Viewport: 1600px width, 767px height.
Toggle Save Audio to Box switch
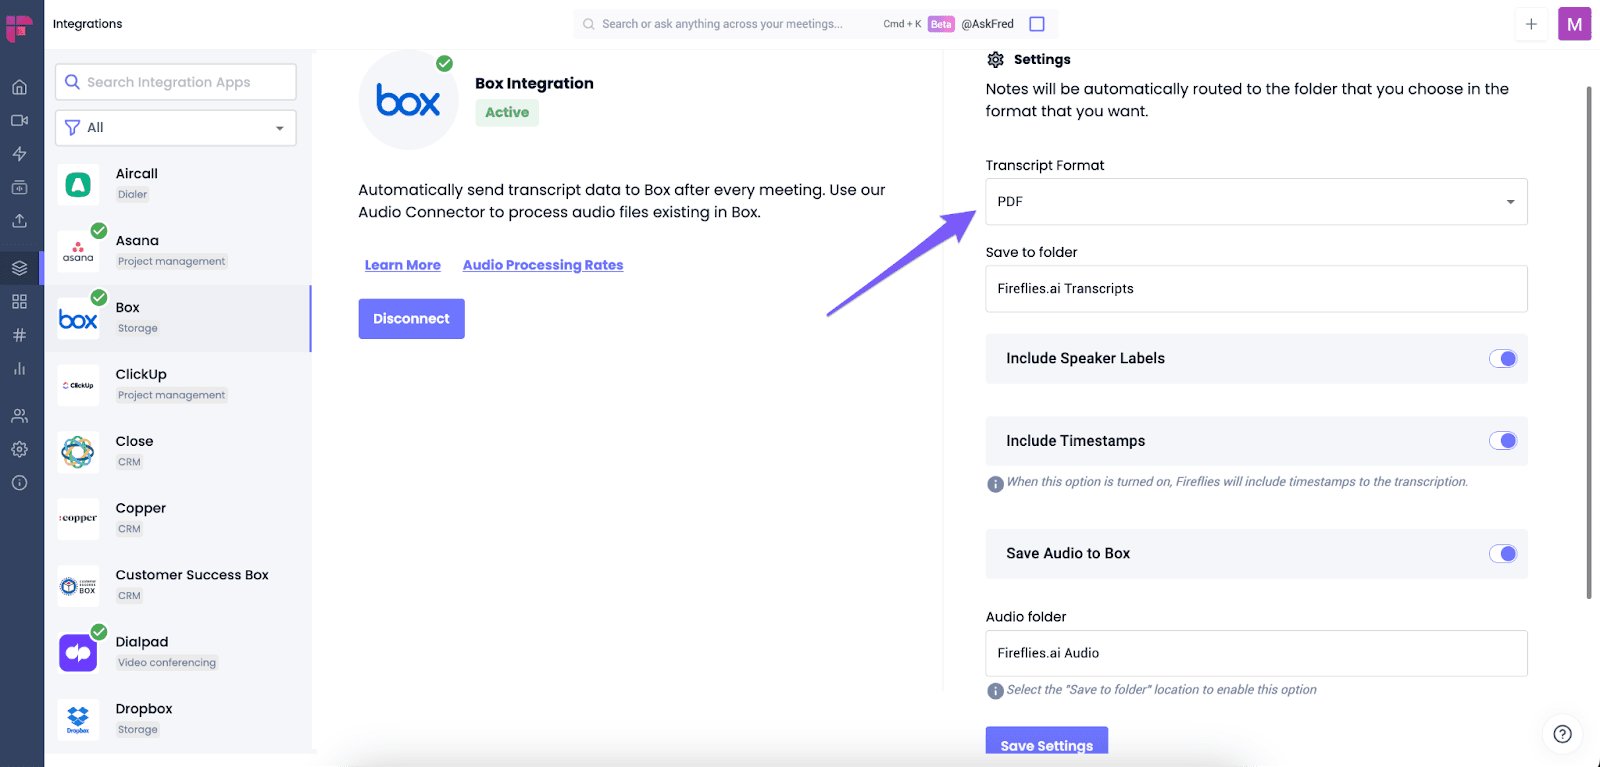(x=1503, y=554)
